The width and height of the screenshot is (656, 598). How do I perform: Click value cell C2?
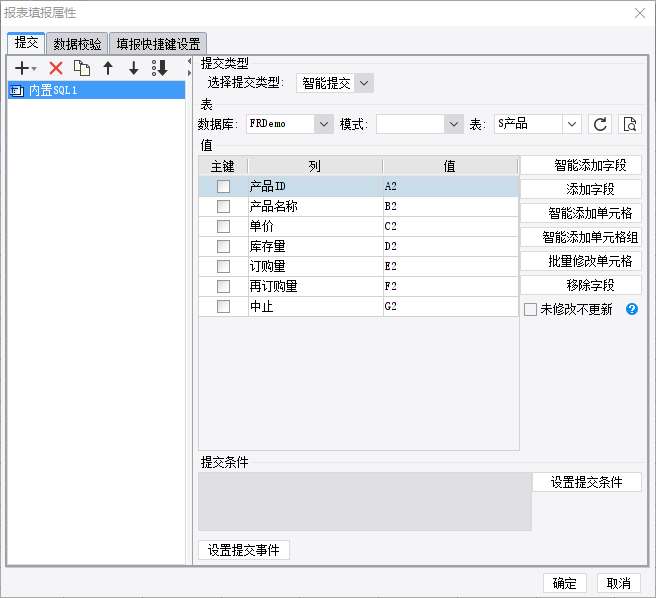[x=451, y=226]
